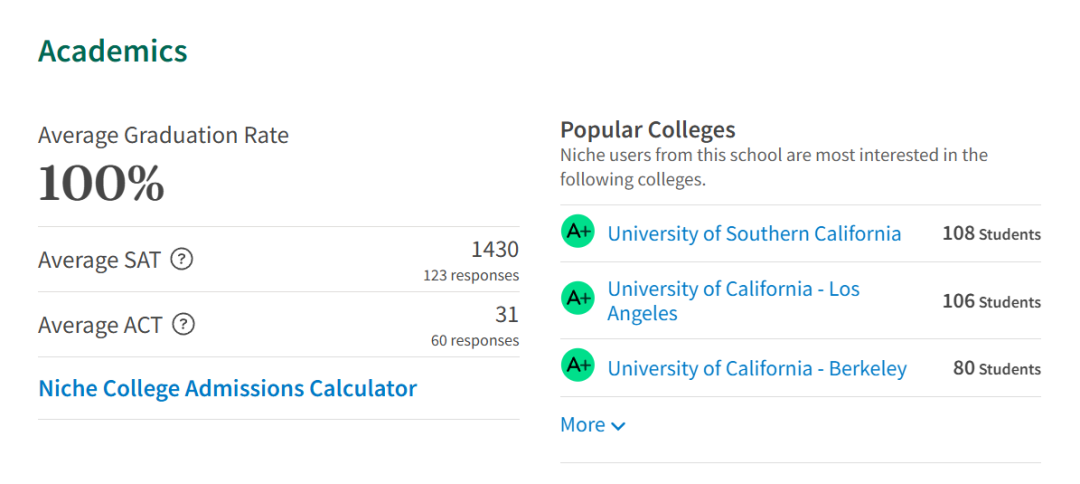Click the Average SAT help question-mark icon
This screenshot has height=484, width=1080.
pyautogui.click(x=181, y=260)
